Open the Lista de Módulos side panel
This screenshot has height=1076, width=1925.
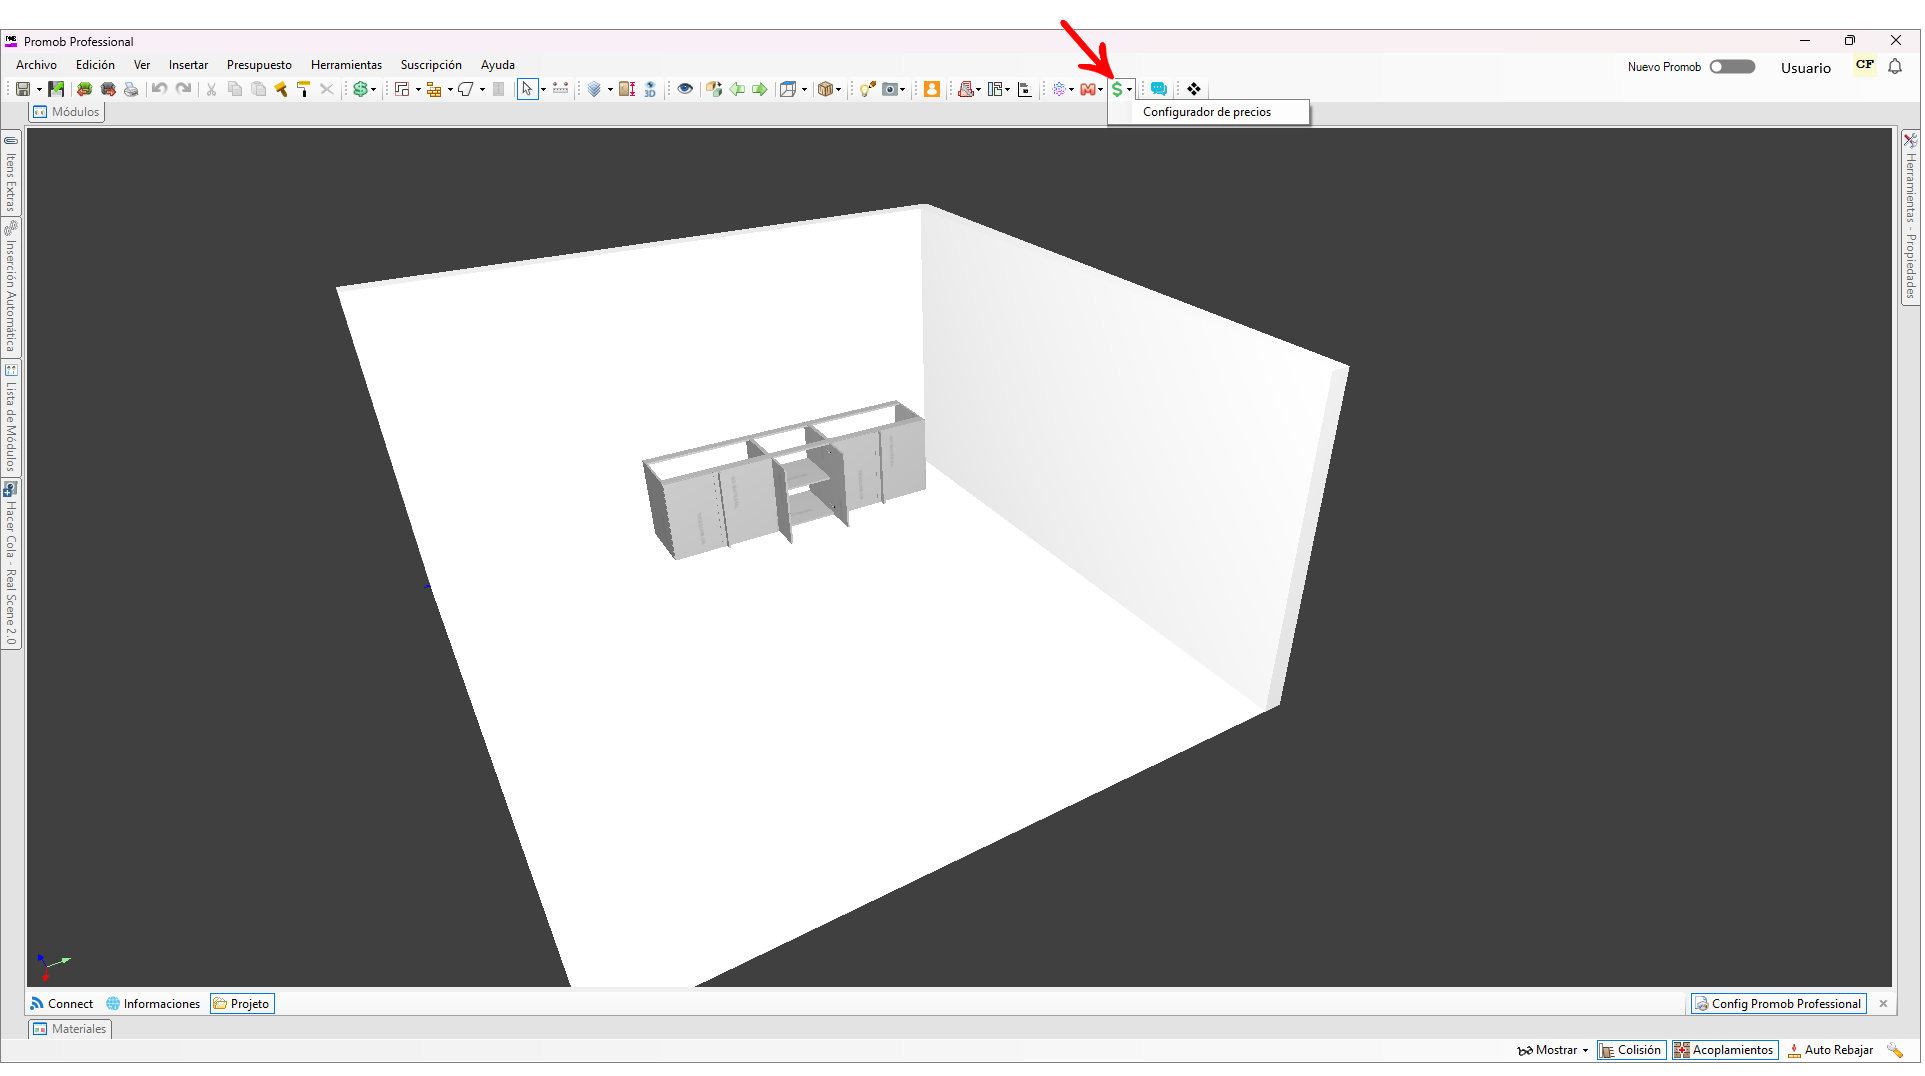[11, 418]
